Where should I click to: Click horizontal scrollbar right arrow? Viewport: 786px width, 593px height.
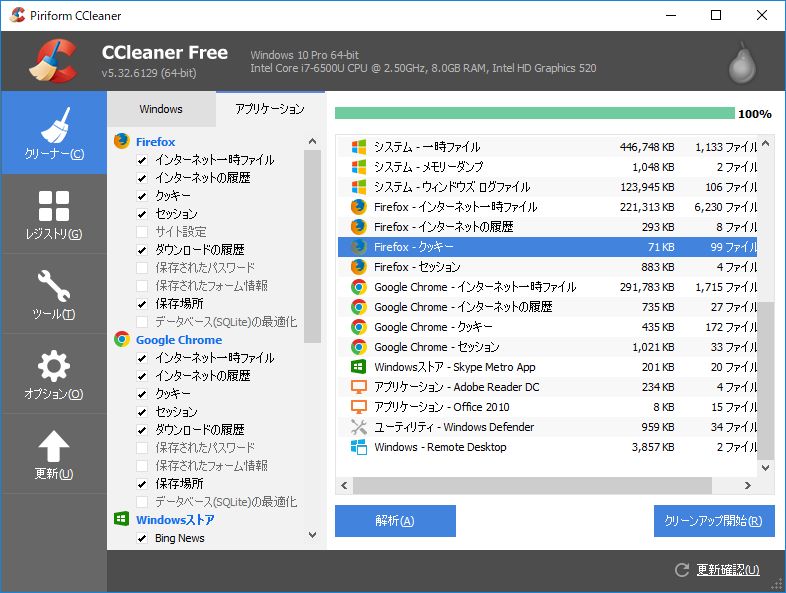pyautogui.click(x=748, y=485)
